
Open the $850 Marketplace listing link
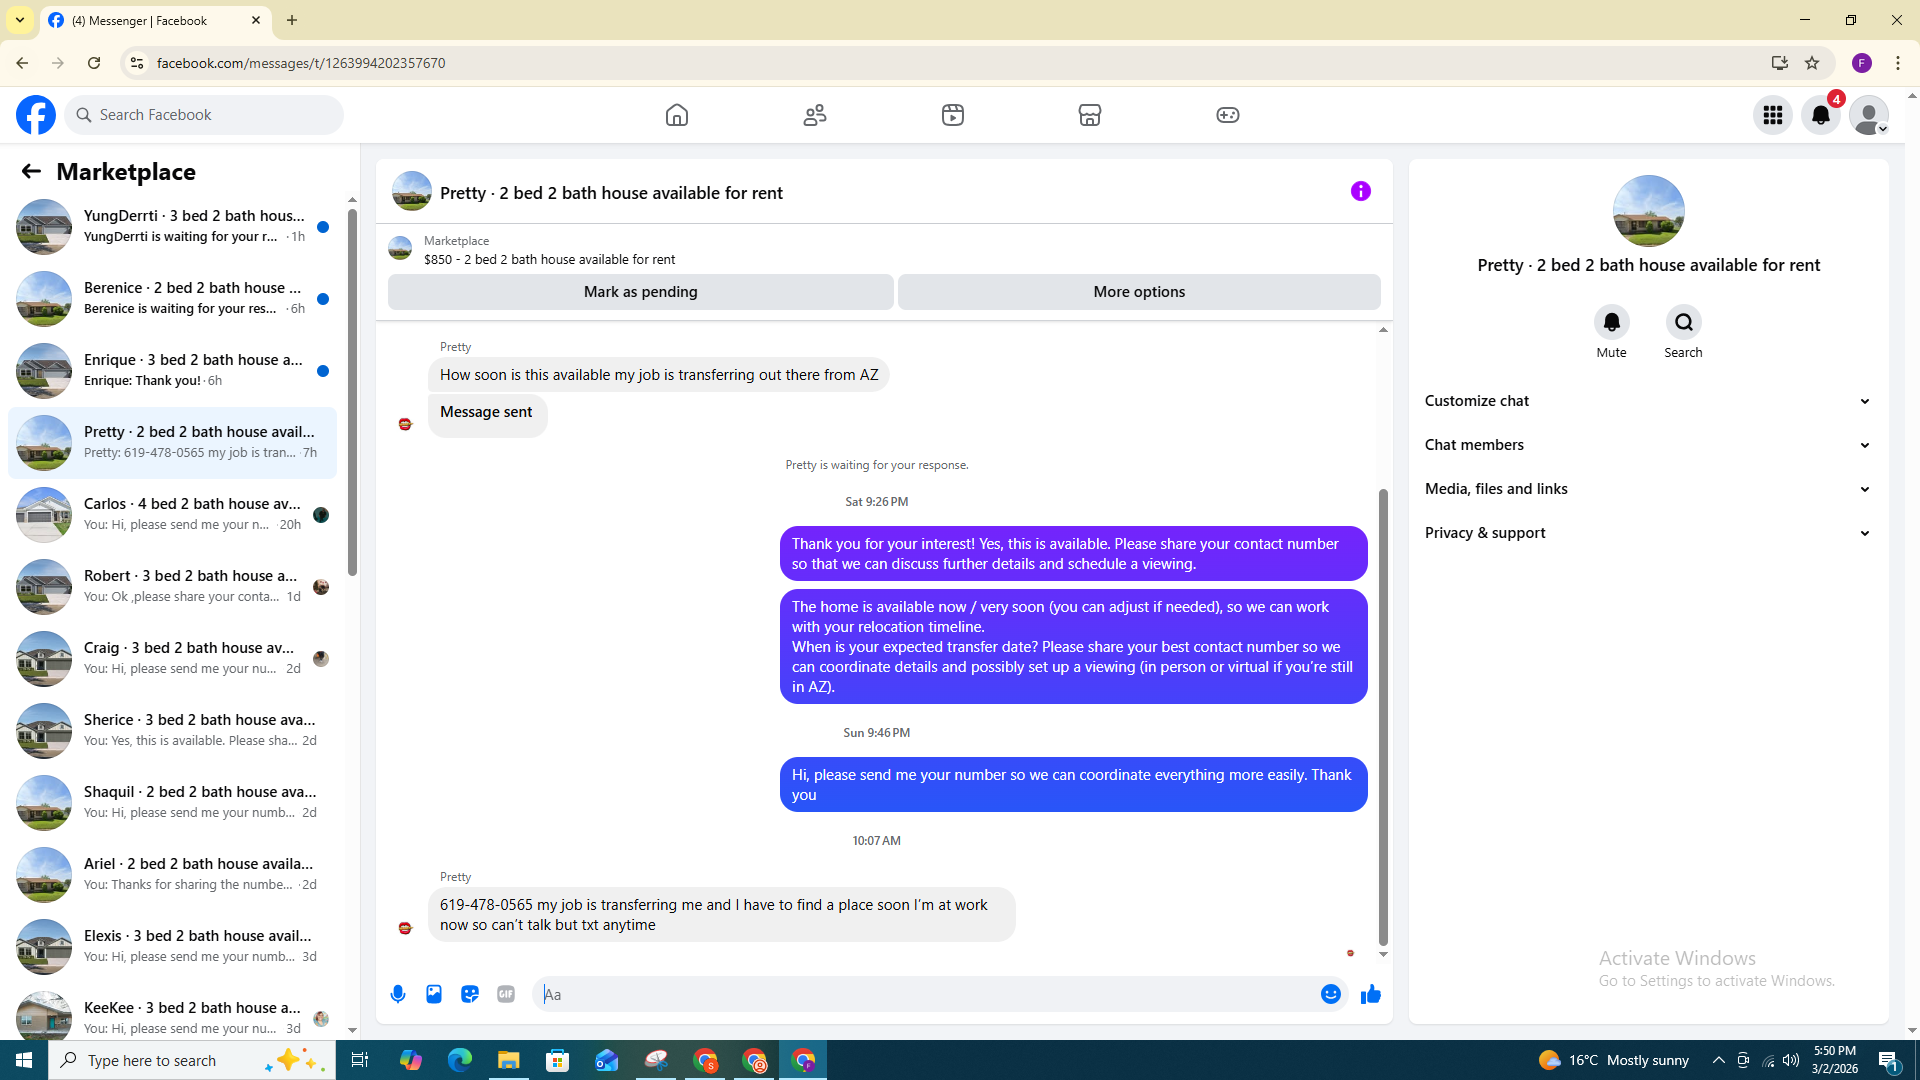tap(549, 259)
